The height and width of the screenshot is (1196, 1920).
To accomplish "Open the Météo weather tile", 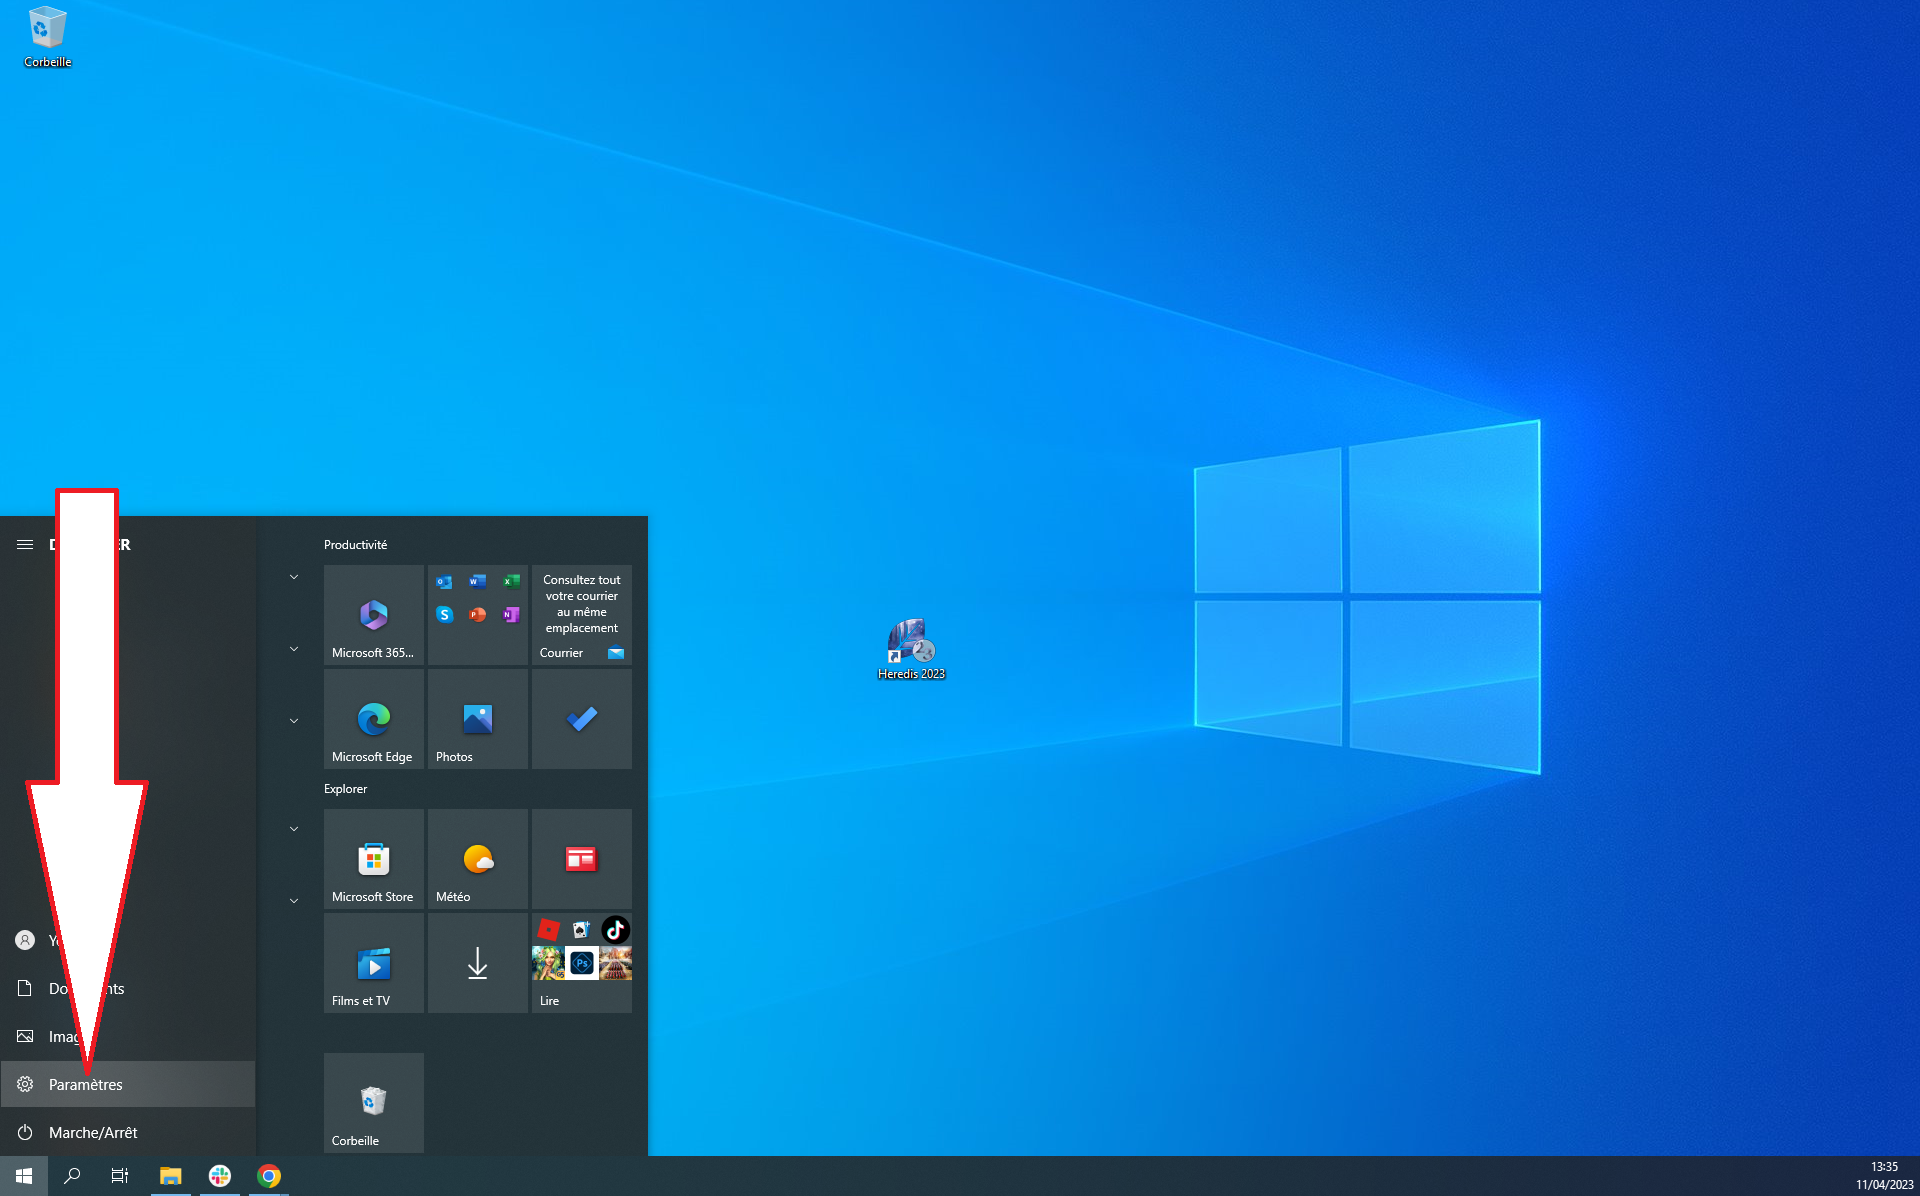I will [477, 858].
